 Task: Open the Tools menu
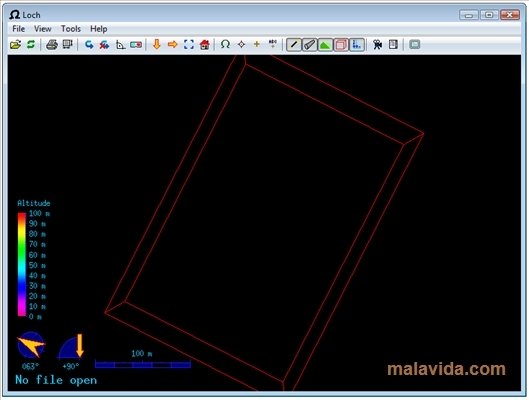pos(71,29)
